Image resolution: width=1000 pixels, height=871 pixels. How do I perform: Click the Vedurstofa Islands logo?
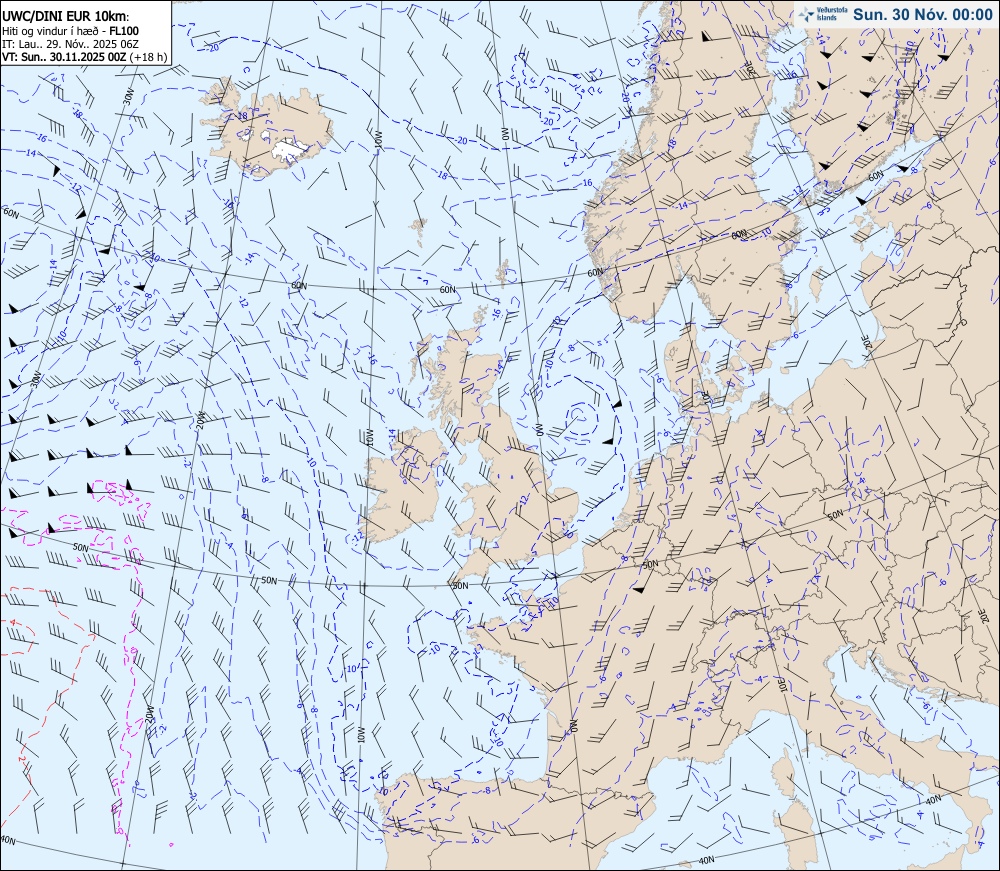(x=823, y=14)
